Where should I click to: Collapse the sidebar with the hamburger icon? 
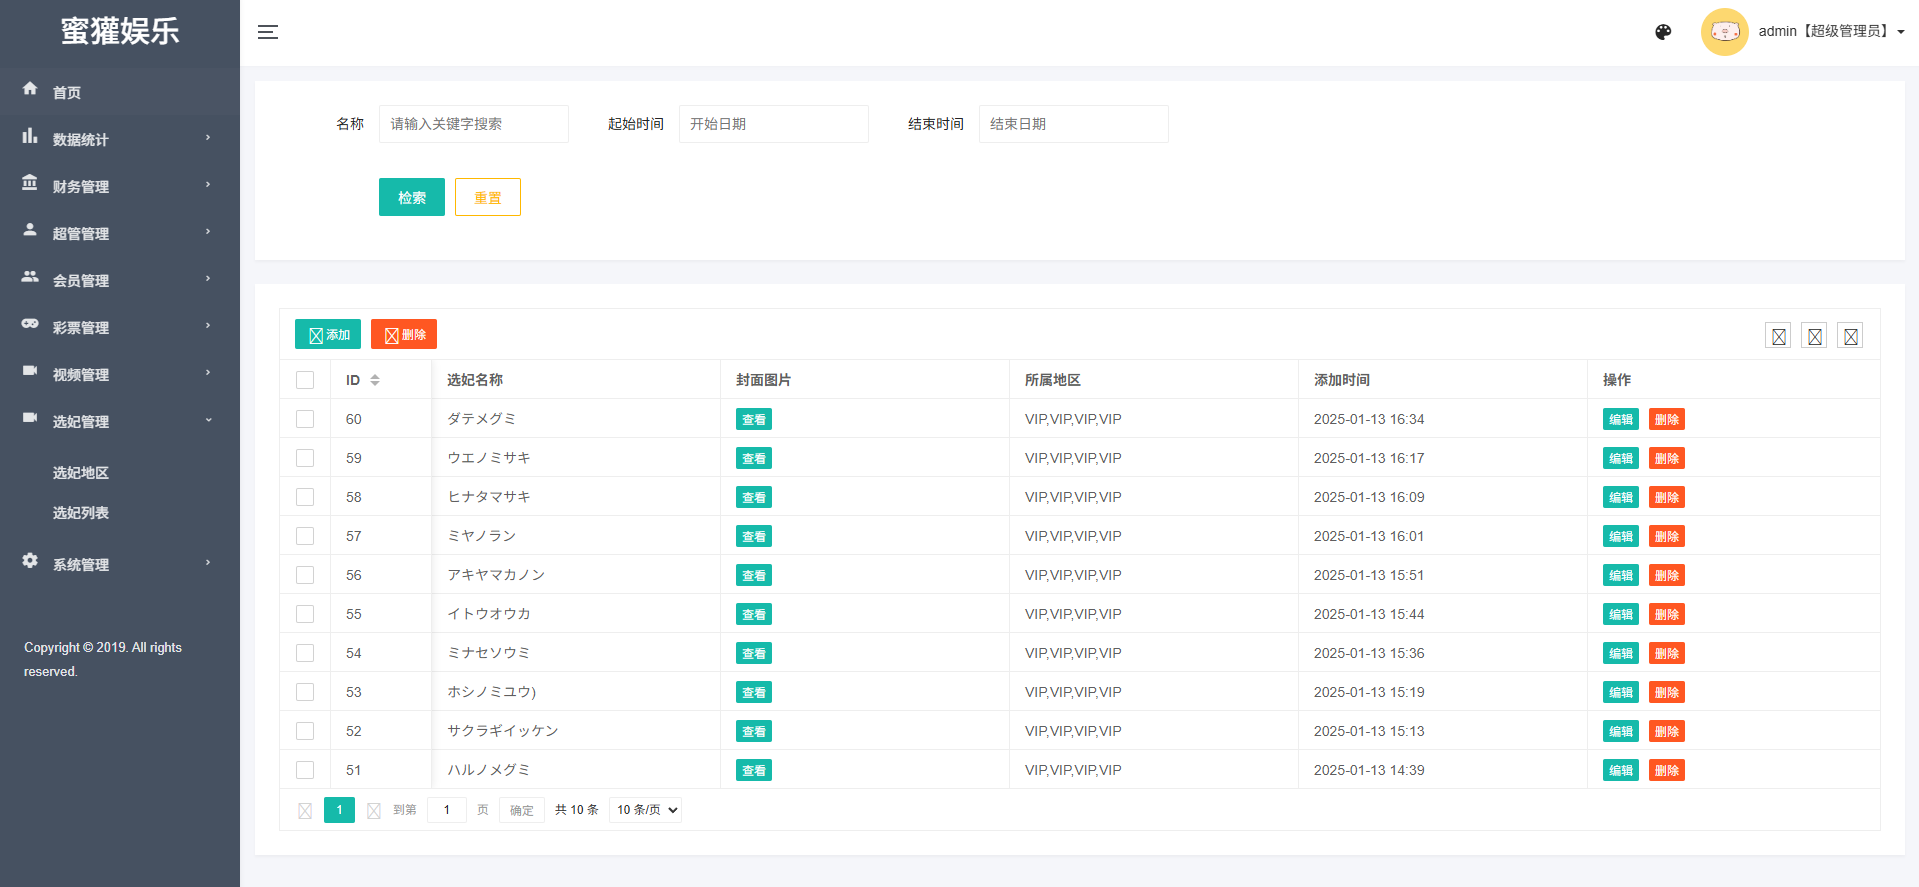pyautogui.click(x=268, y=32)
